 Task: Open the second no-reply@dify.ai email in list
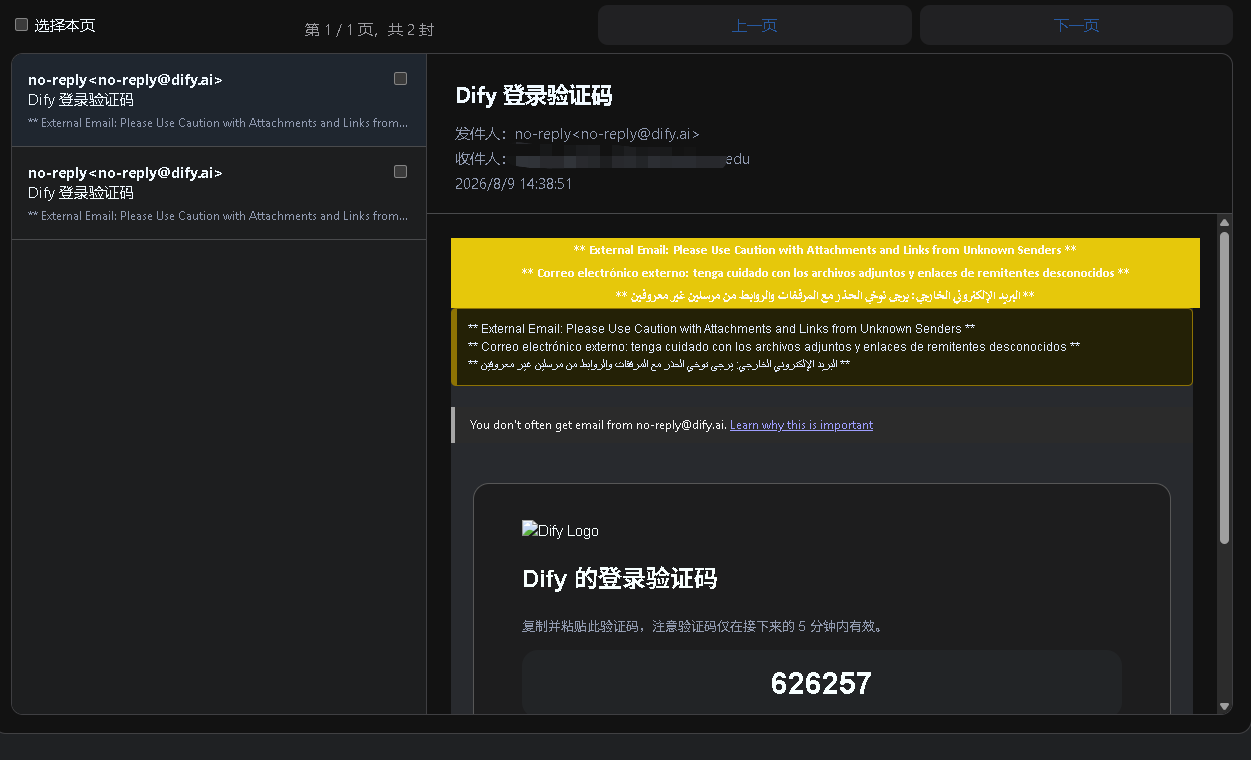coord(219,193)
